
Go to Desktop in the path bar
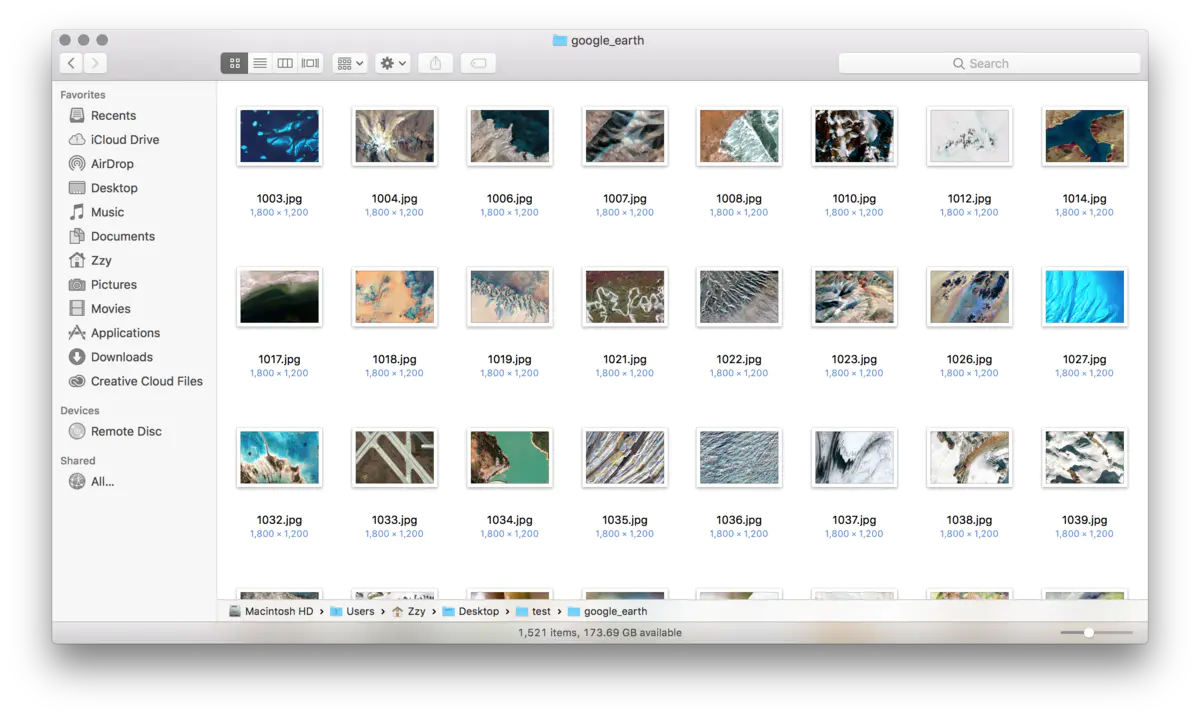click(x=471, y=611)
